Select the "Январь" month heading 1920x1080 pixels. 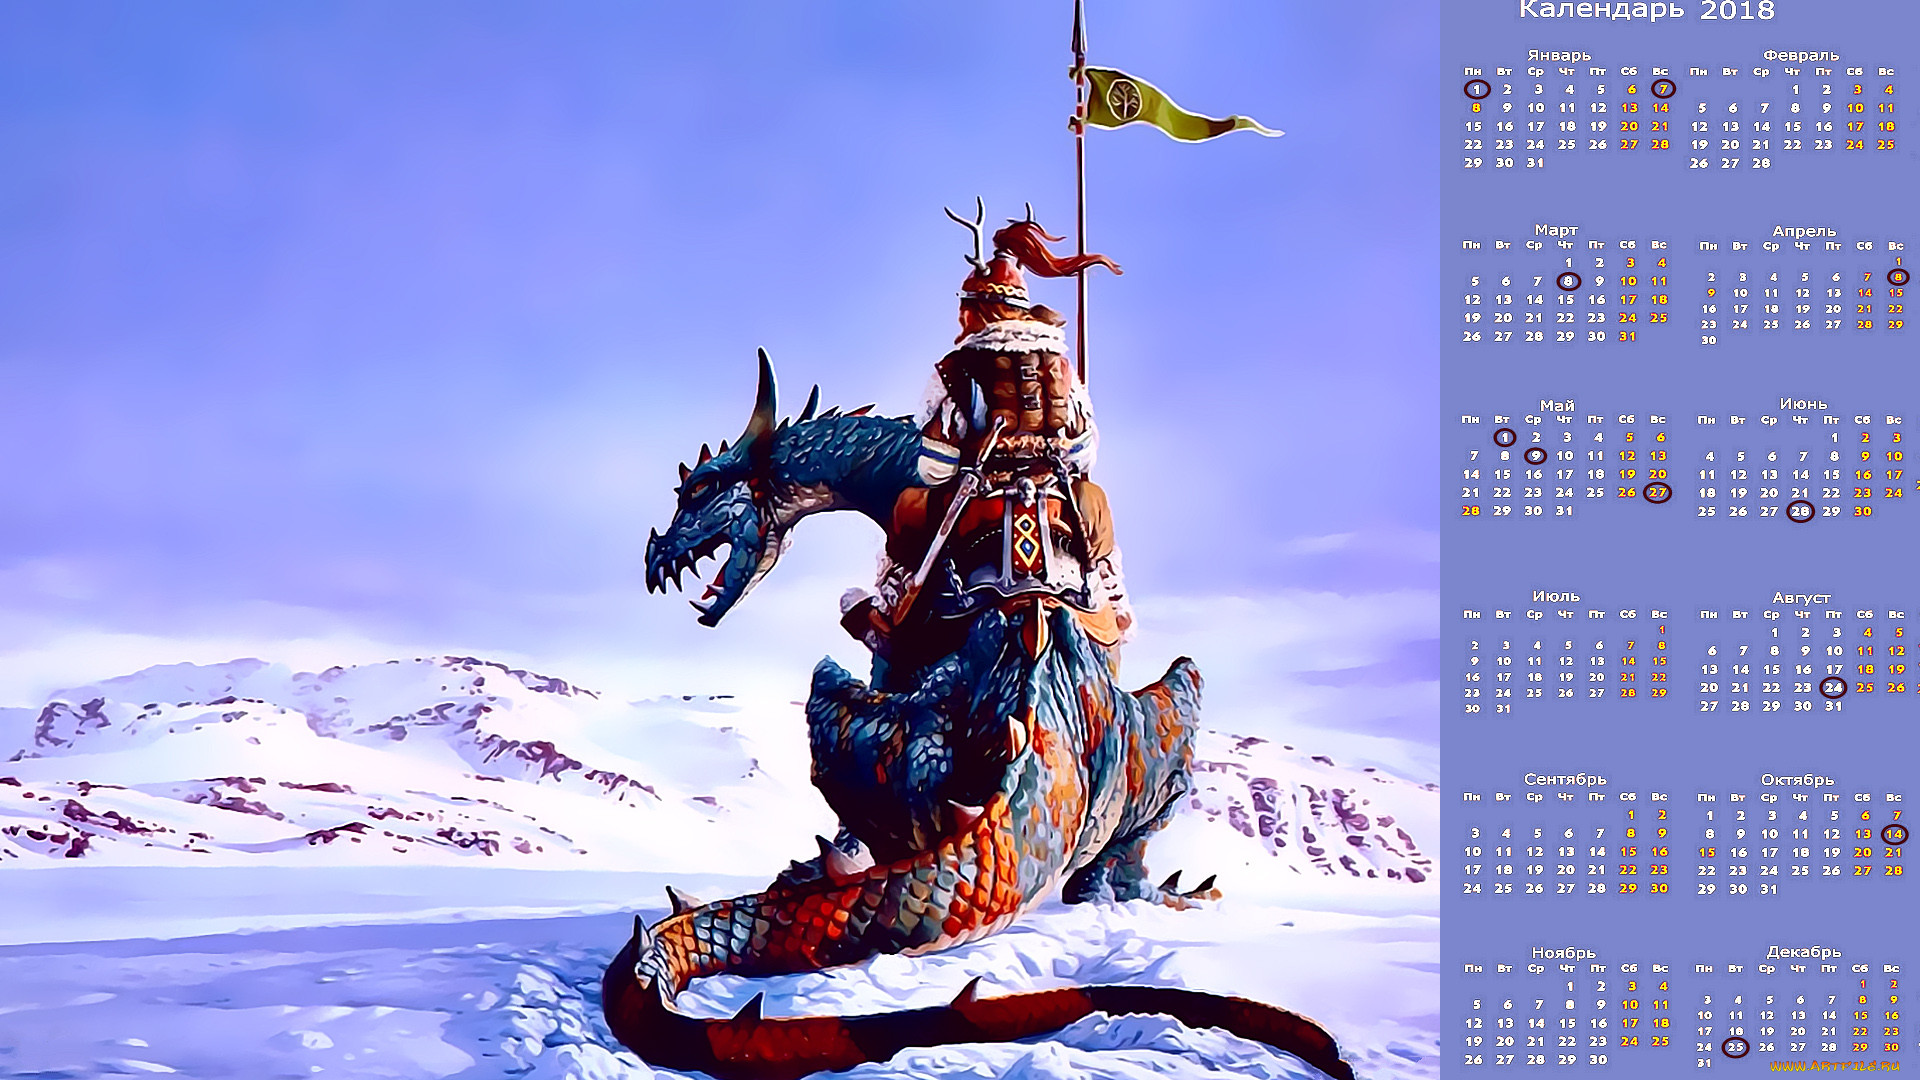coord(1558,55)
